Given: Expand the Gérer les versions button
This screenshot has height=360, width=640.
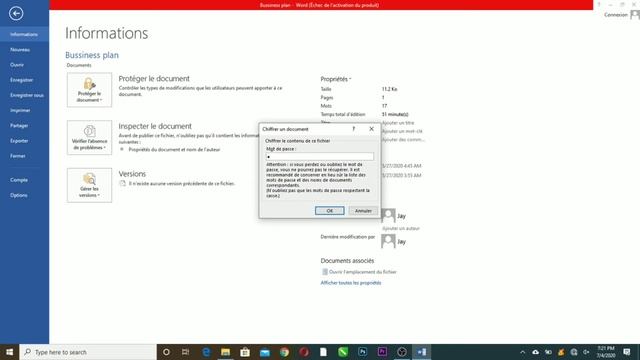Looking at the screenshot, I should tap(89, 185).
